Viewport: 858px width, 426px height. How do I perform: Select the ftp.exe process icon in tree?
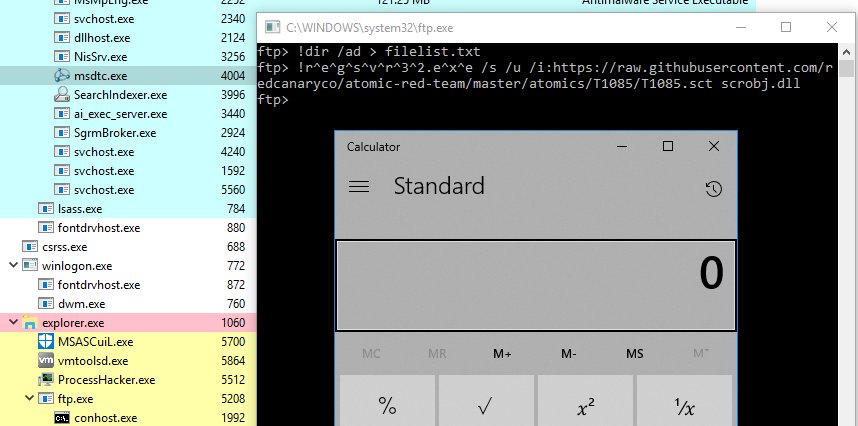point(46,399)
